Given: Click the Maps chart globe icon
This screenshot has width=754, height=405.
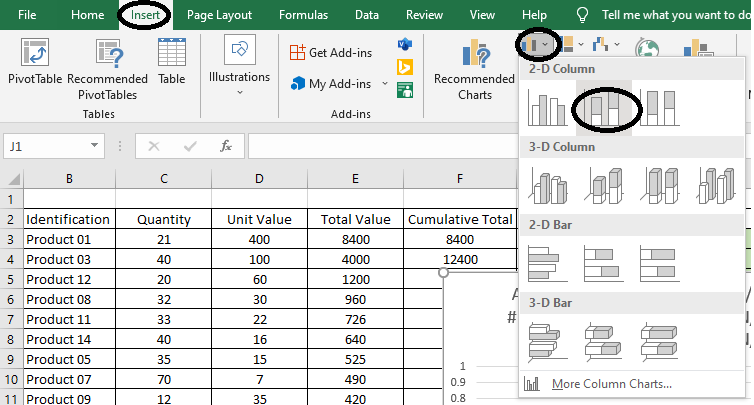Looking at the screenshot, I should [x=647, y=48].
